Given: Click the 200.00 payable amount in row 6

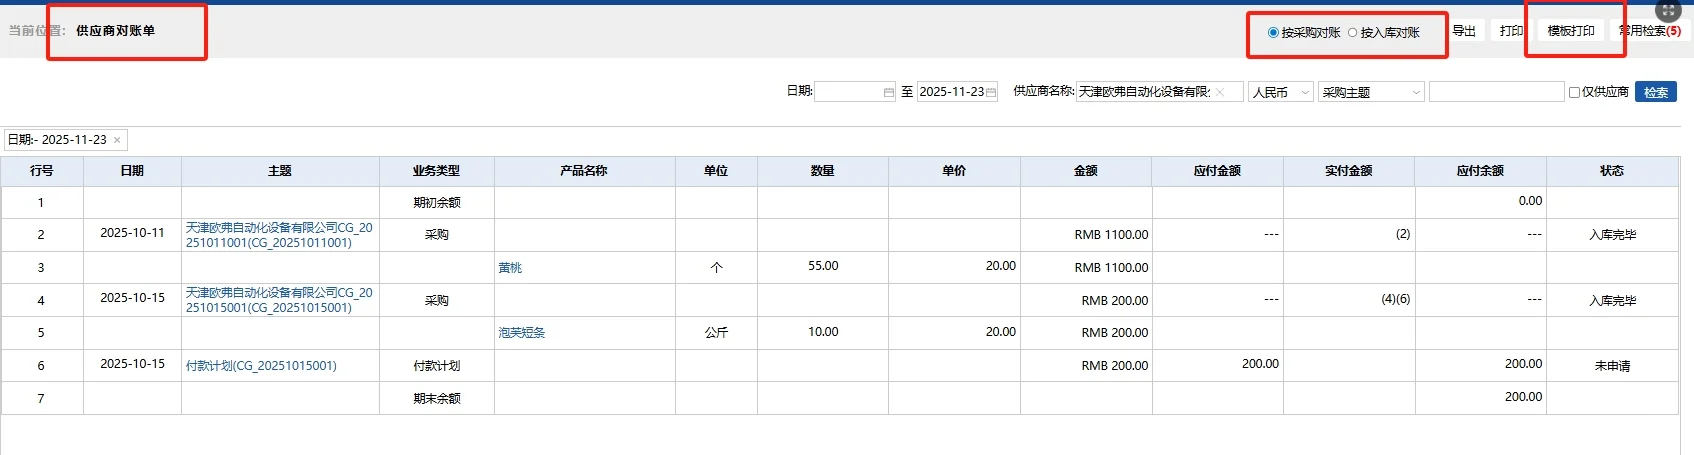Looking at the screenshot, I should 1260,364.
